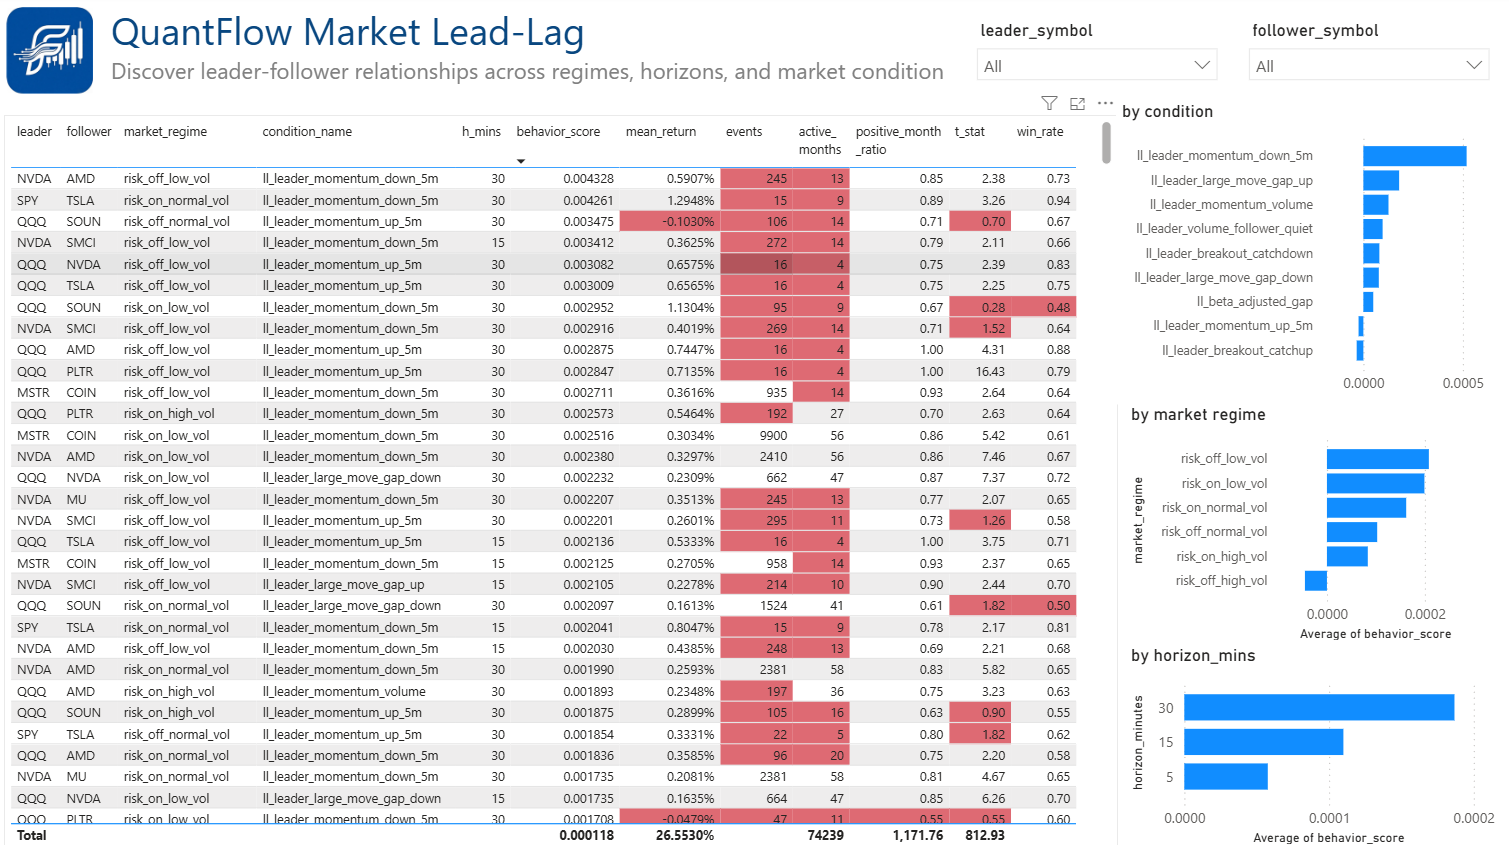Screen dimensions: 1509x845
Task: Sort by active_months column header
Action: (x=820, y=141)
